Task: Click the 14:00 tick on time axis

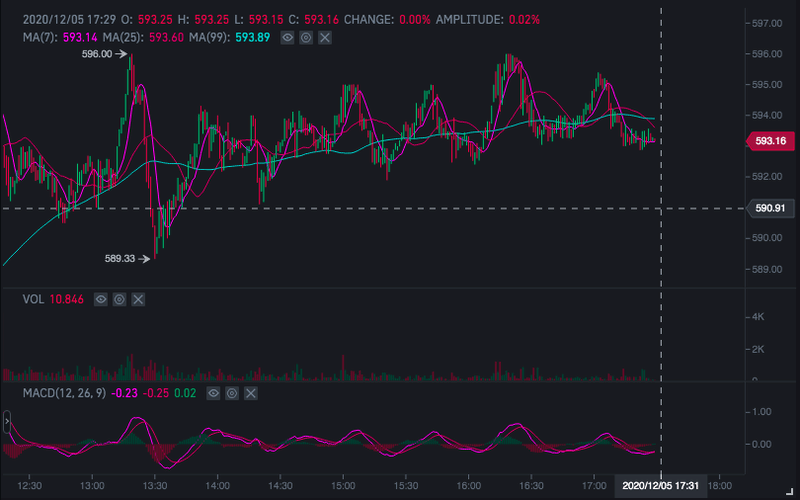Action: 218,485
